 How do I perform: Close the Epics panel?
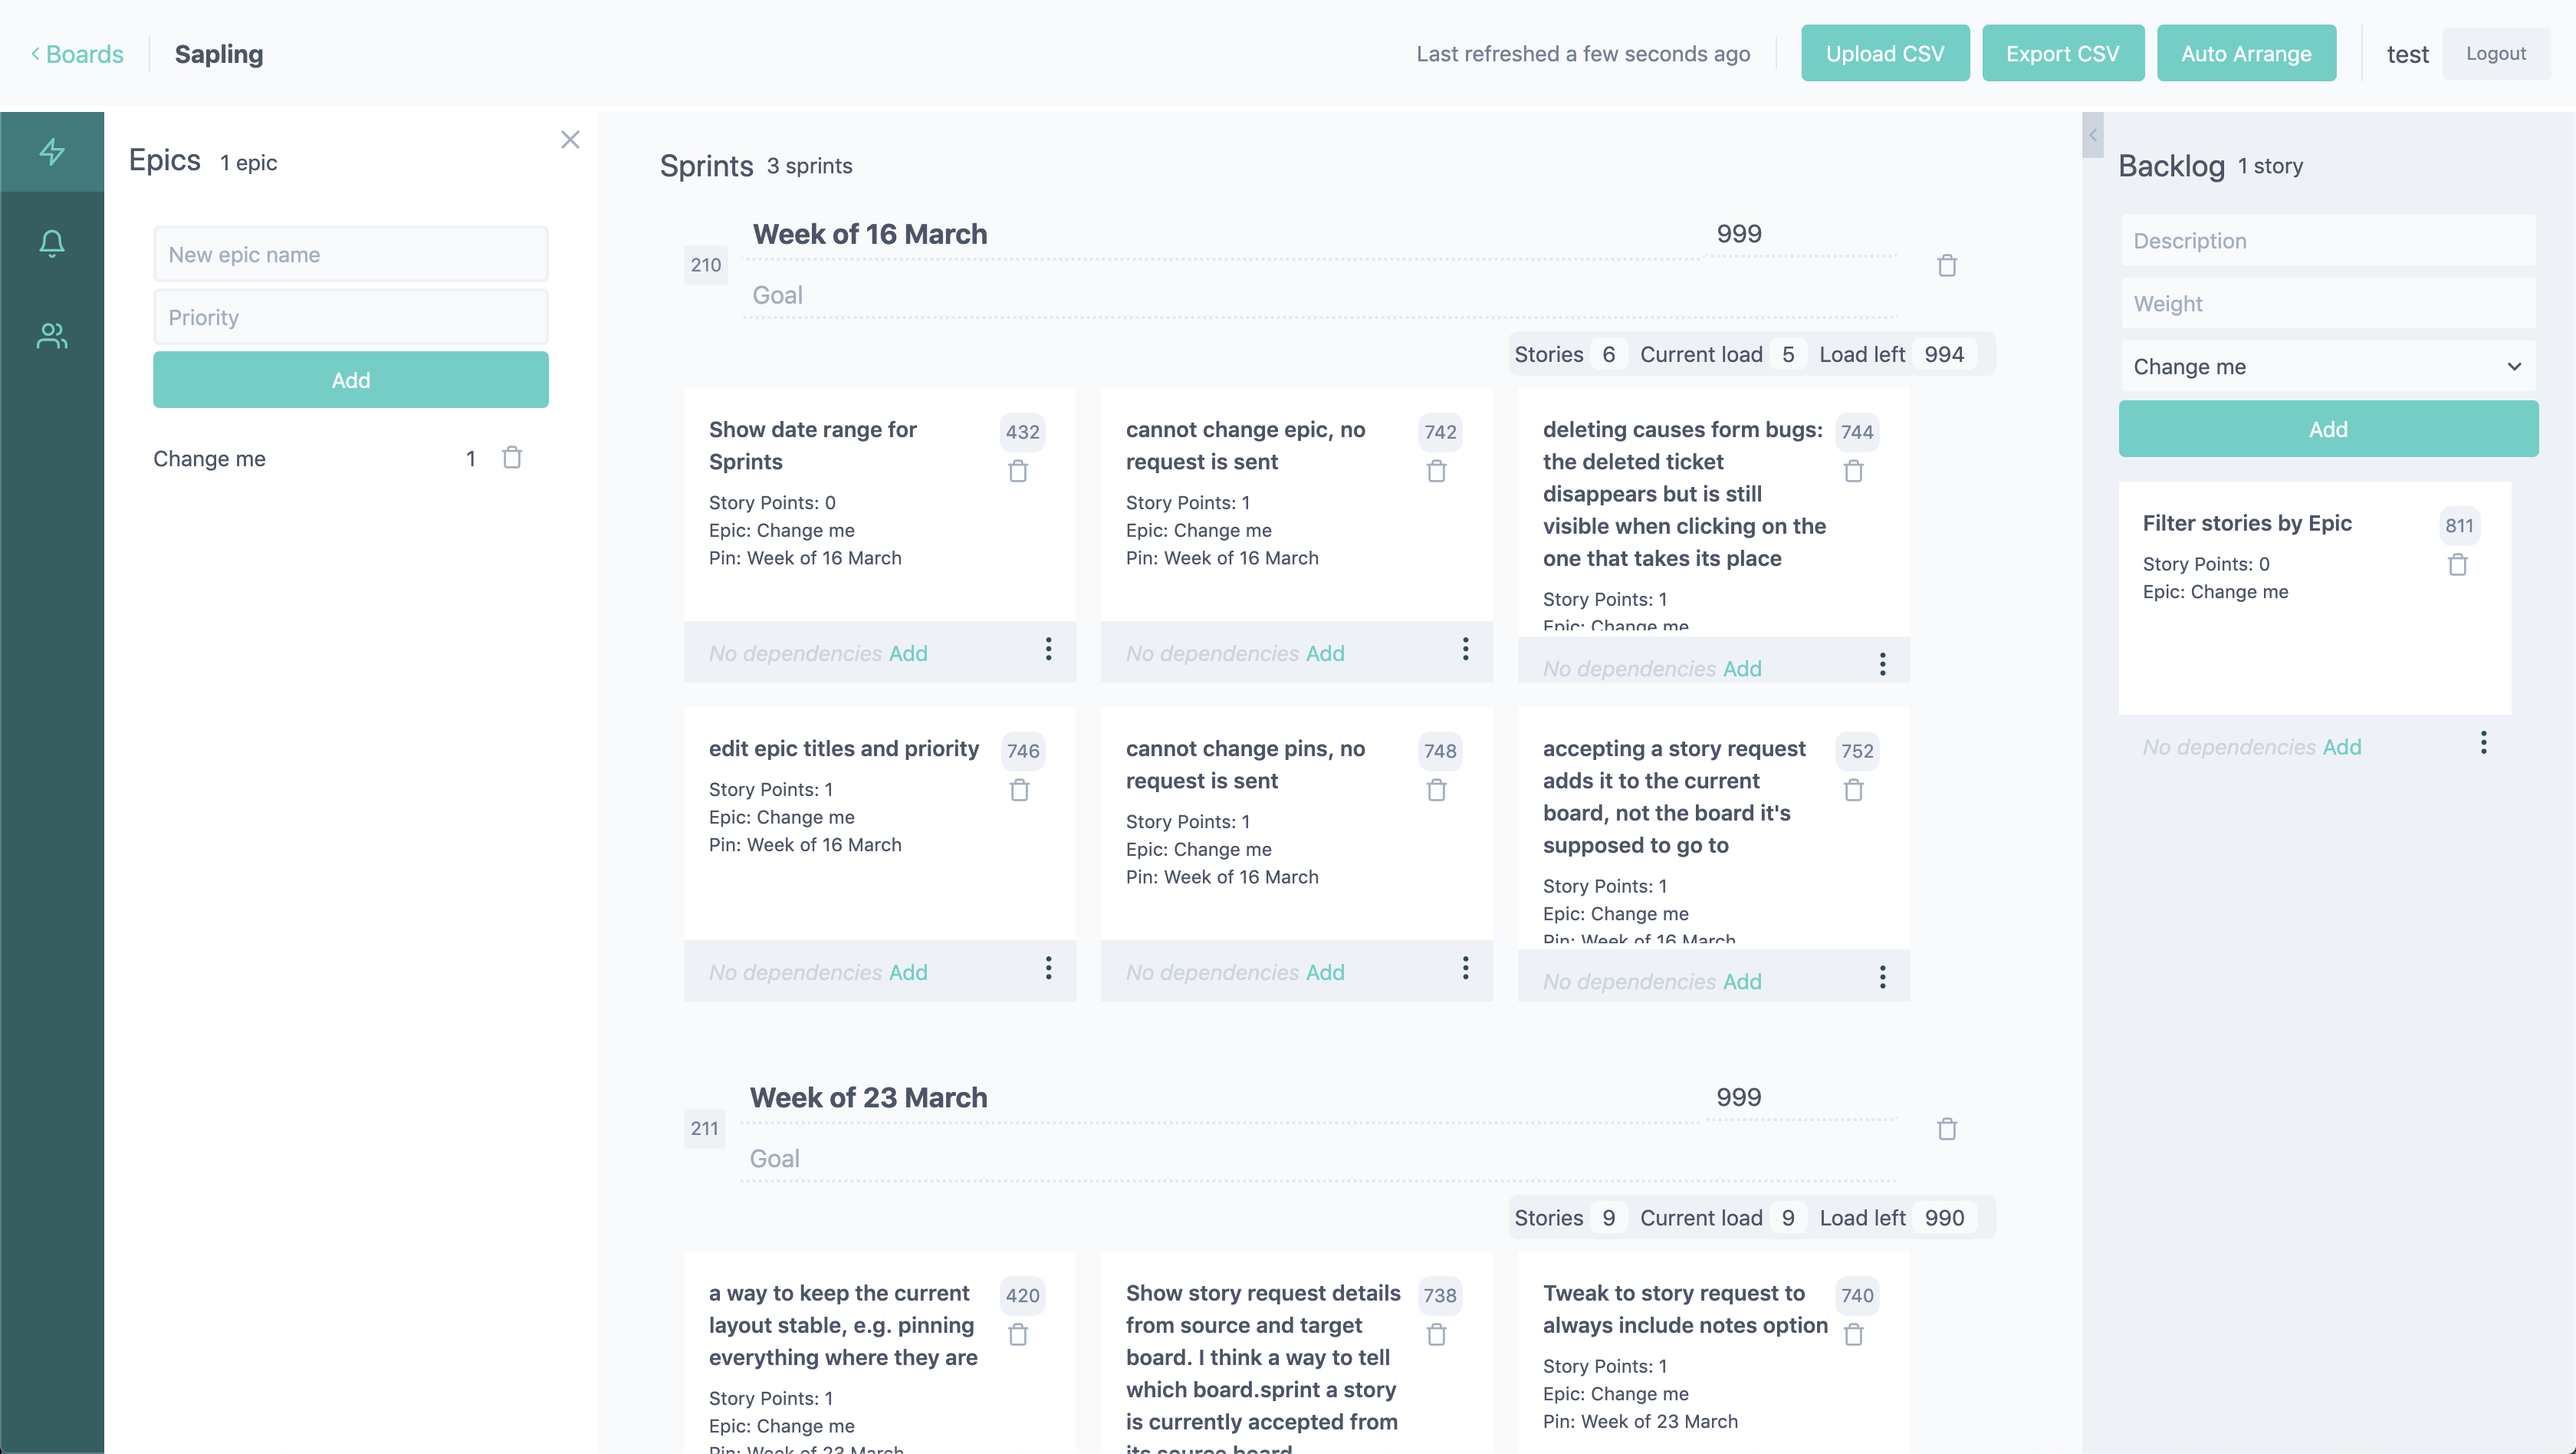[x=570, y=140]
